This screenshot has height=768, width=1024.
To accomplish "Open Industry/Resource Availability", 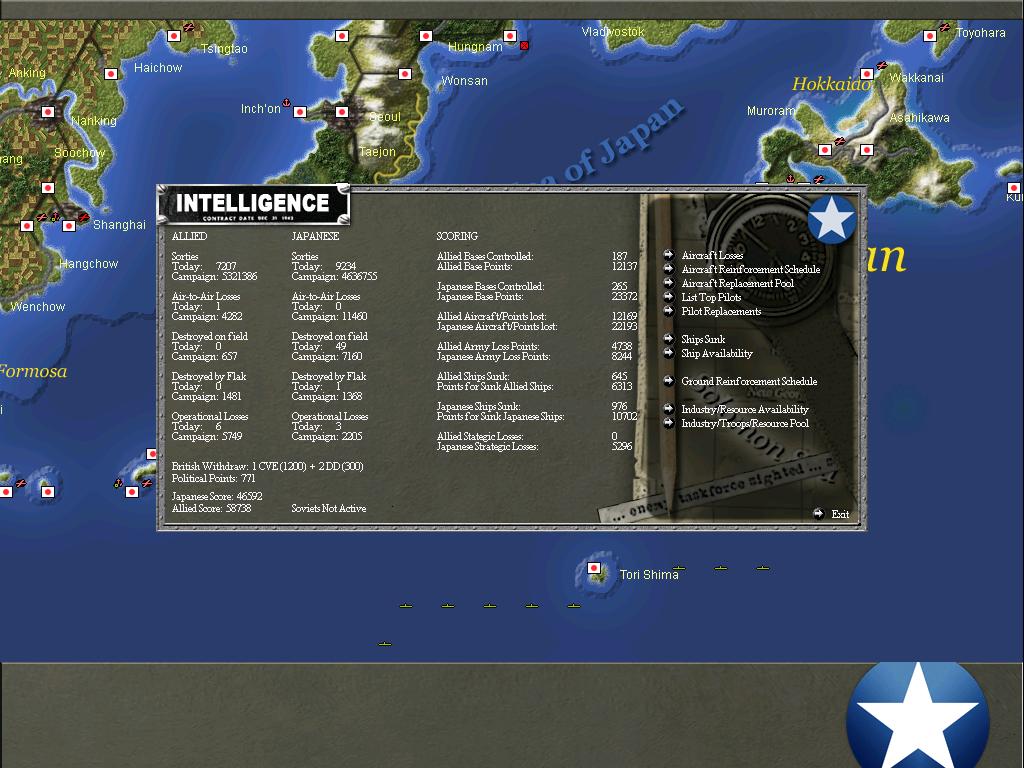I will pos(744,409).
